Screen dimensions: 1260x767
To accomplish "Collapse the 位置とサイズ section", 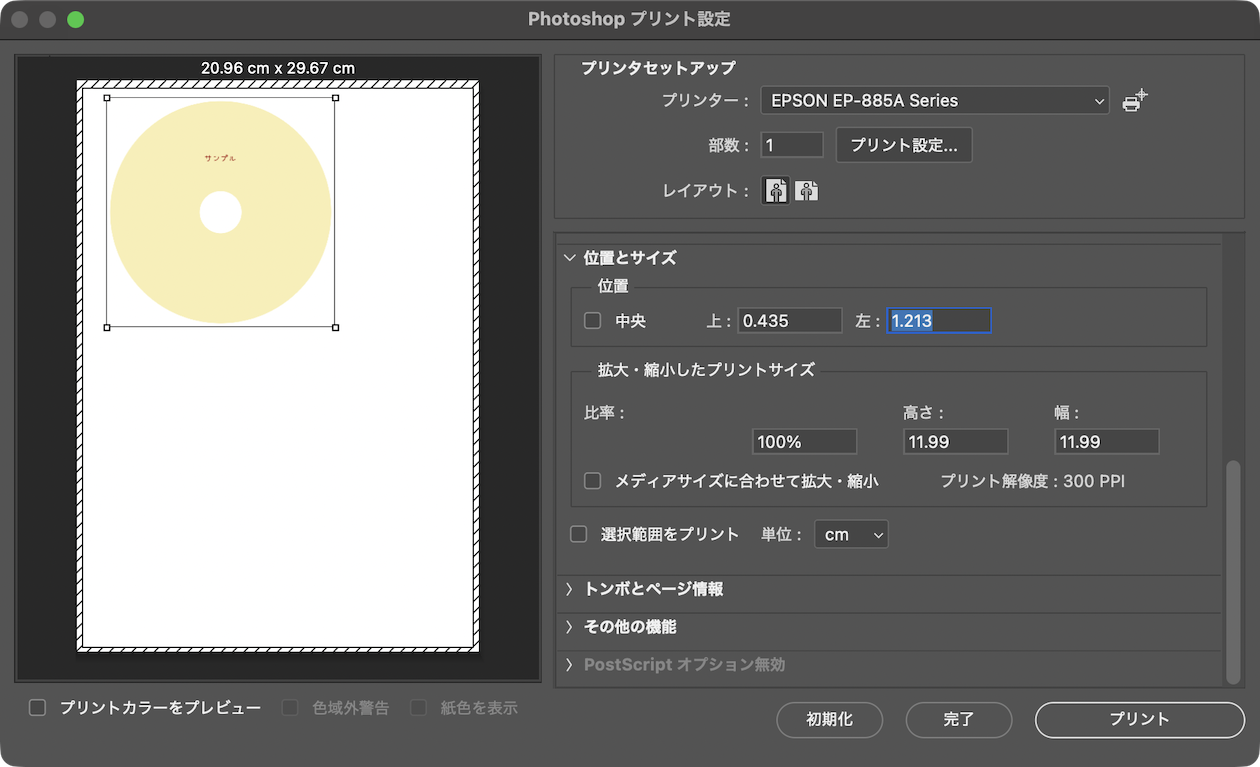I will [x=570, y=258].
